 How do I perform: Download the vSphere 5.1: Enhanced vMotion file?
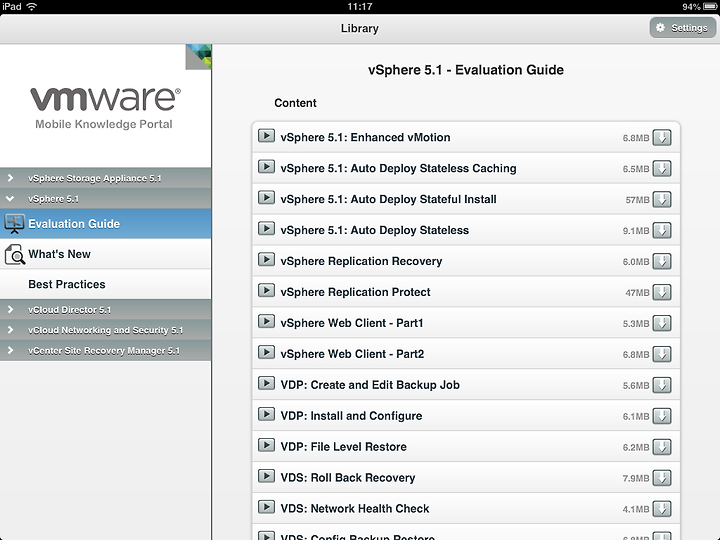(x=662, y=137)
